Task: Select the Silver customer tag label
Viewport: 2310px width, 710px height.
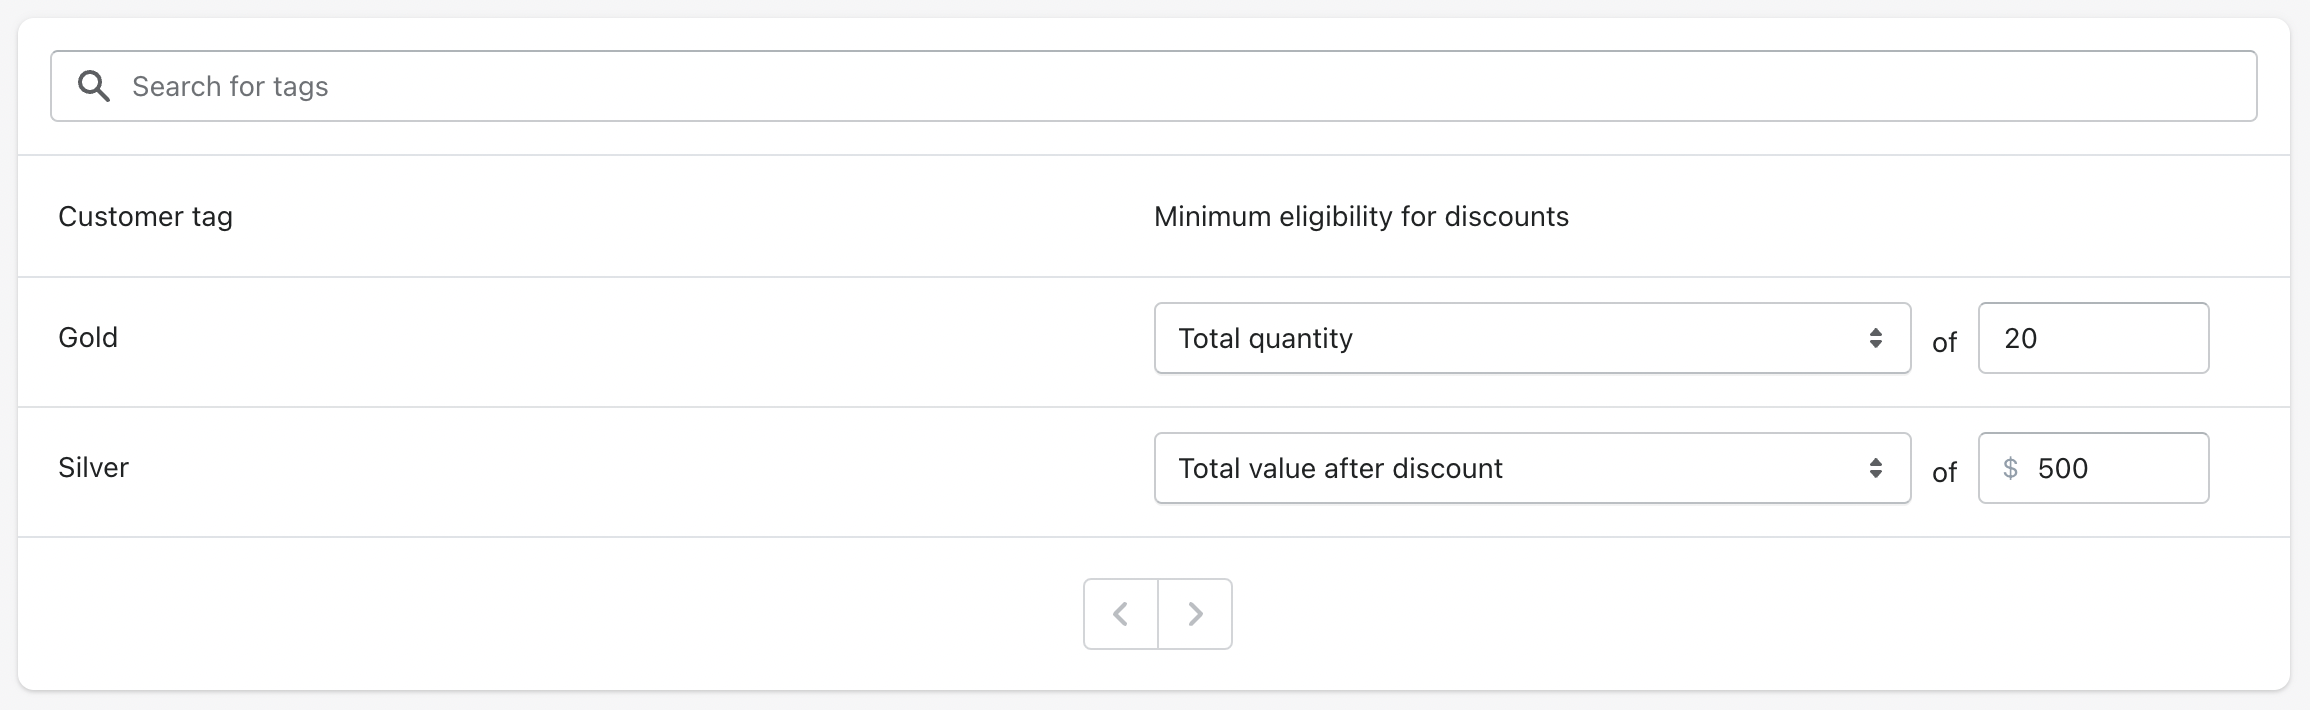Action: pos(93,467)
